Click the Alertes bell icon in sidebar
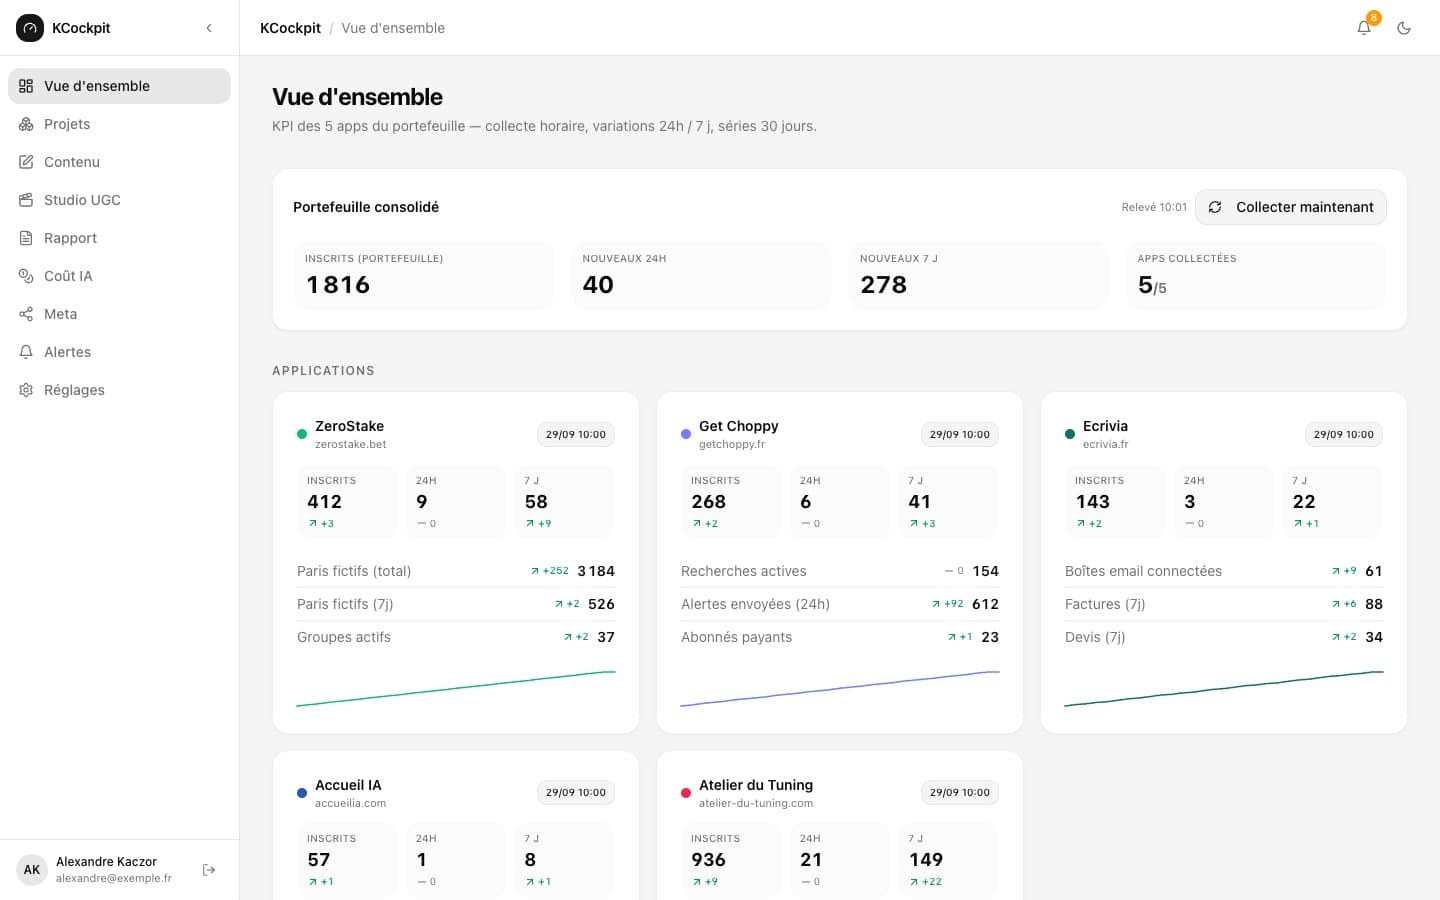The height and width of the screenshot is (900, 1440). point(26,352)
